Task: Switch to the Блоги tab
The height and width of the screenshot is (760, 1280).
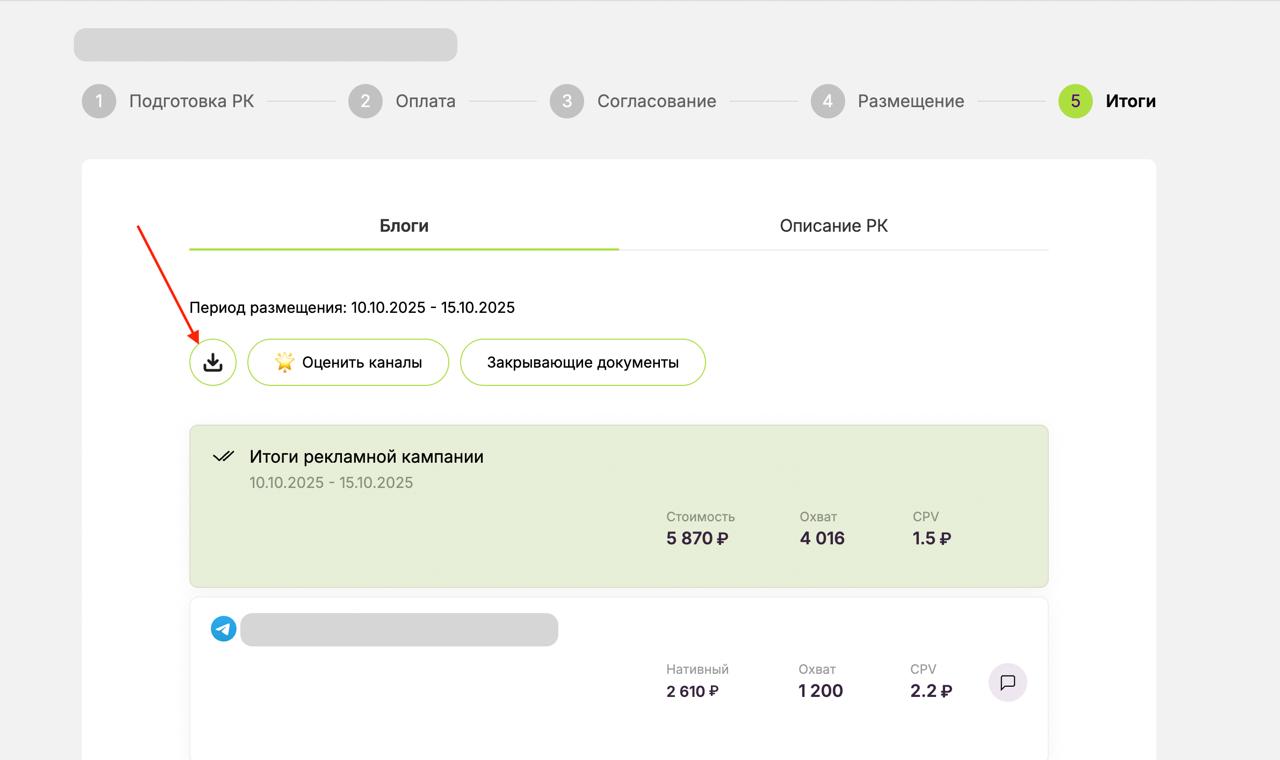Action: [404, 226]
